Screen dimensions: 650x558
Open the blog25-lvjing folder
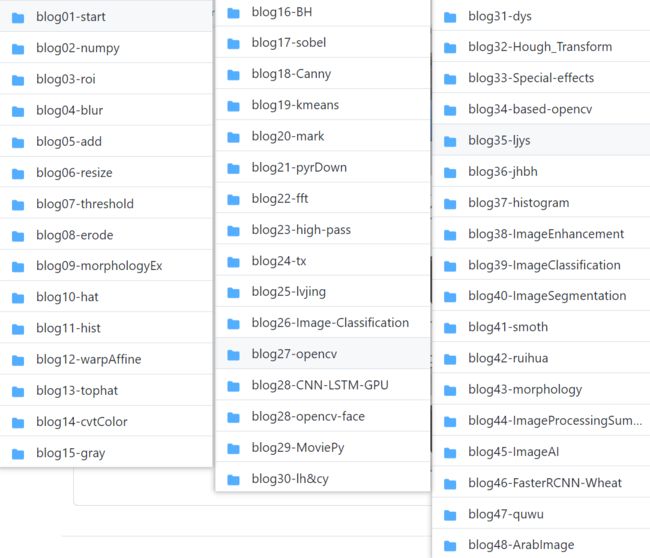(323, 292)
